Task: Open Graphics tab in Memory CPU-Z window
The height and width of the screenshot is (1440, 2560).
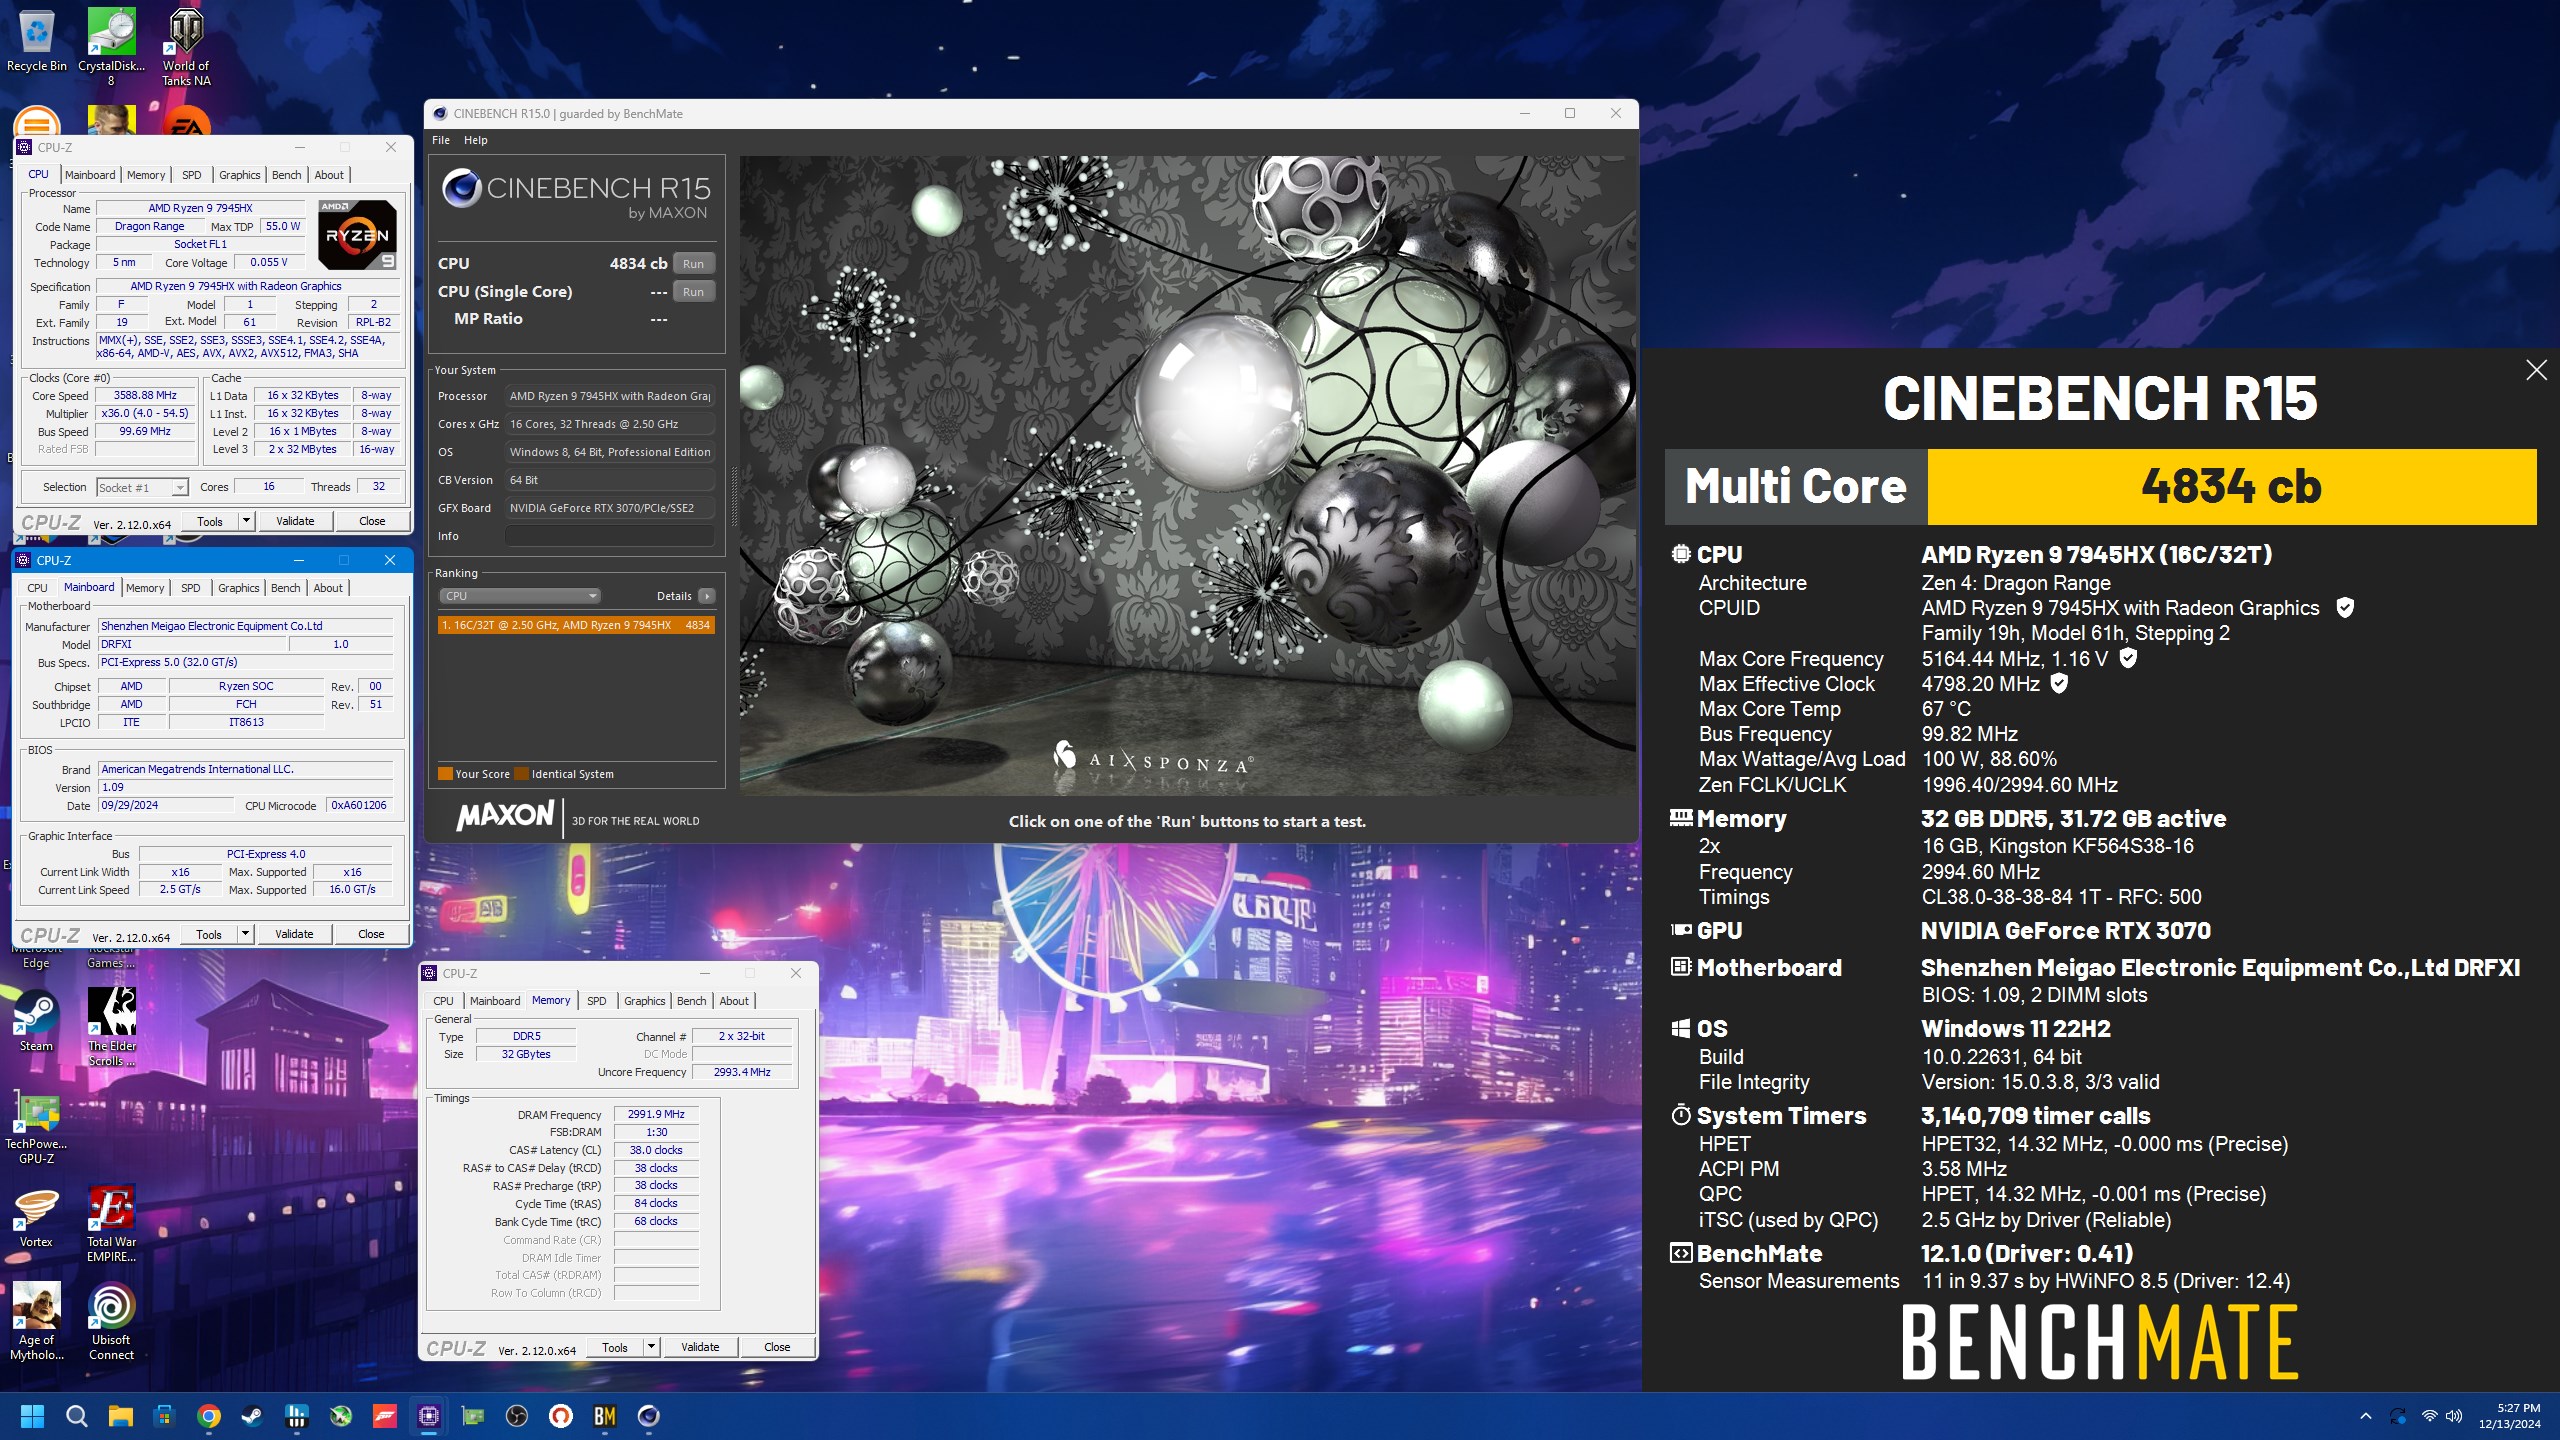Action: [x=645, y=1001]
